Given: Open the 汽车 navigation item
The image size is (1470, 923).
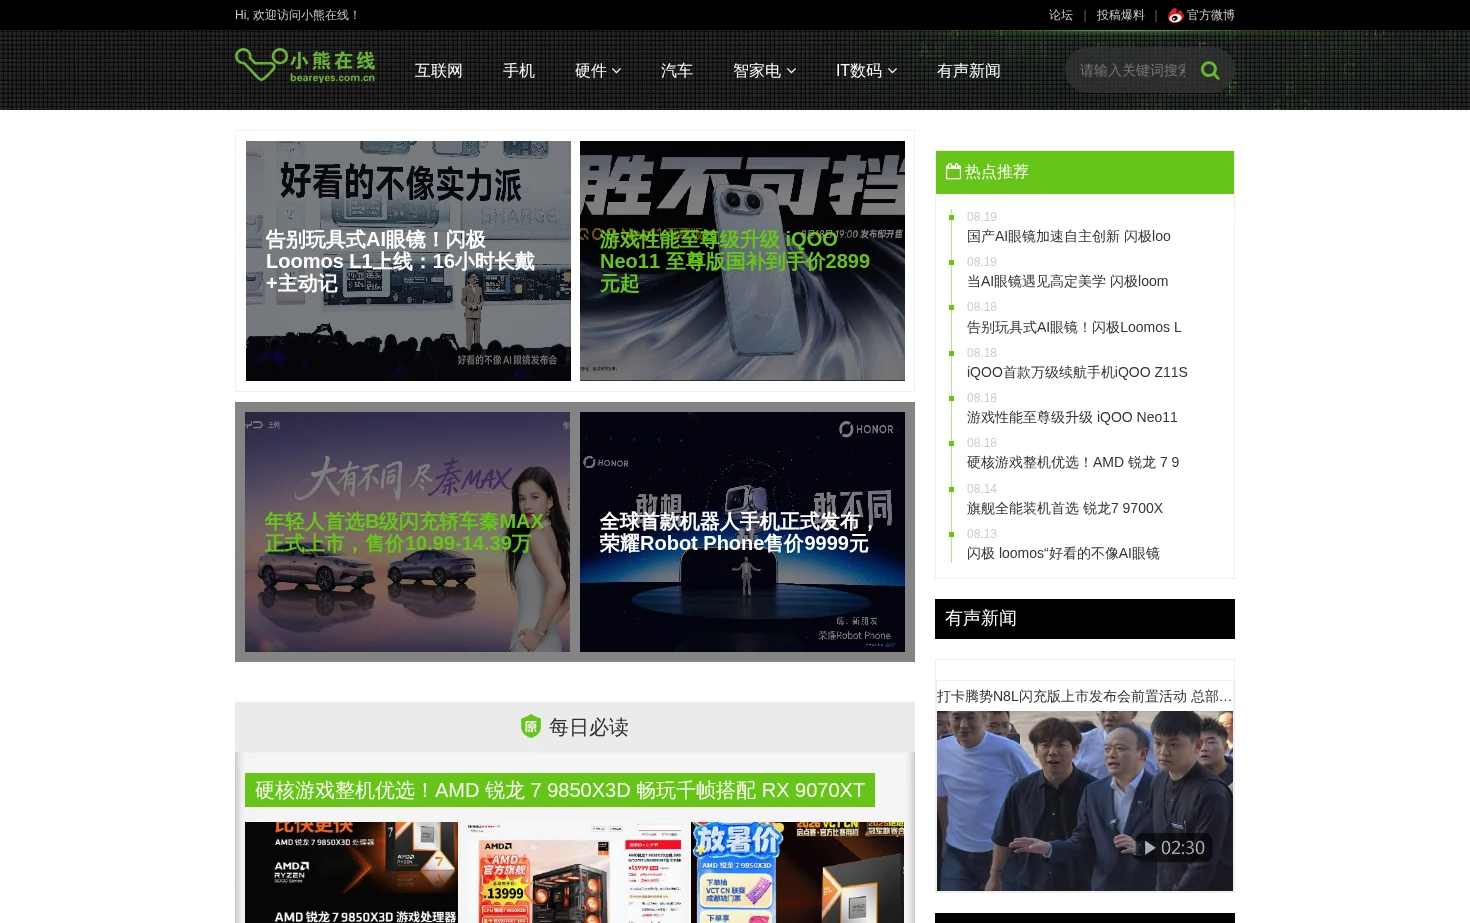Looking at the screenshot, I should 676,70.
